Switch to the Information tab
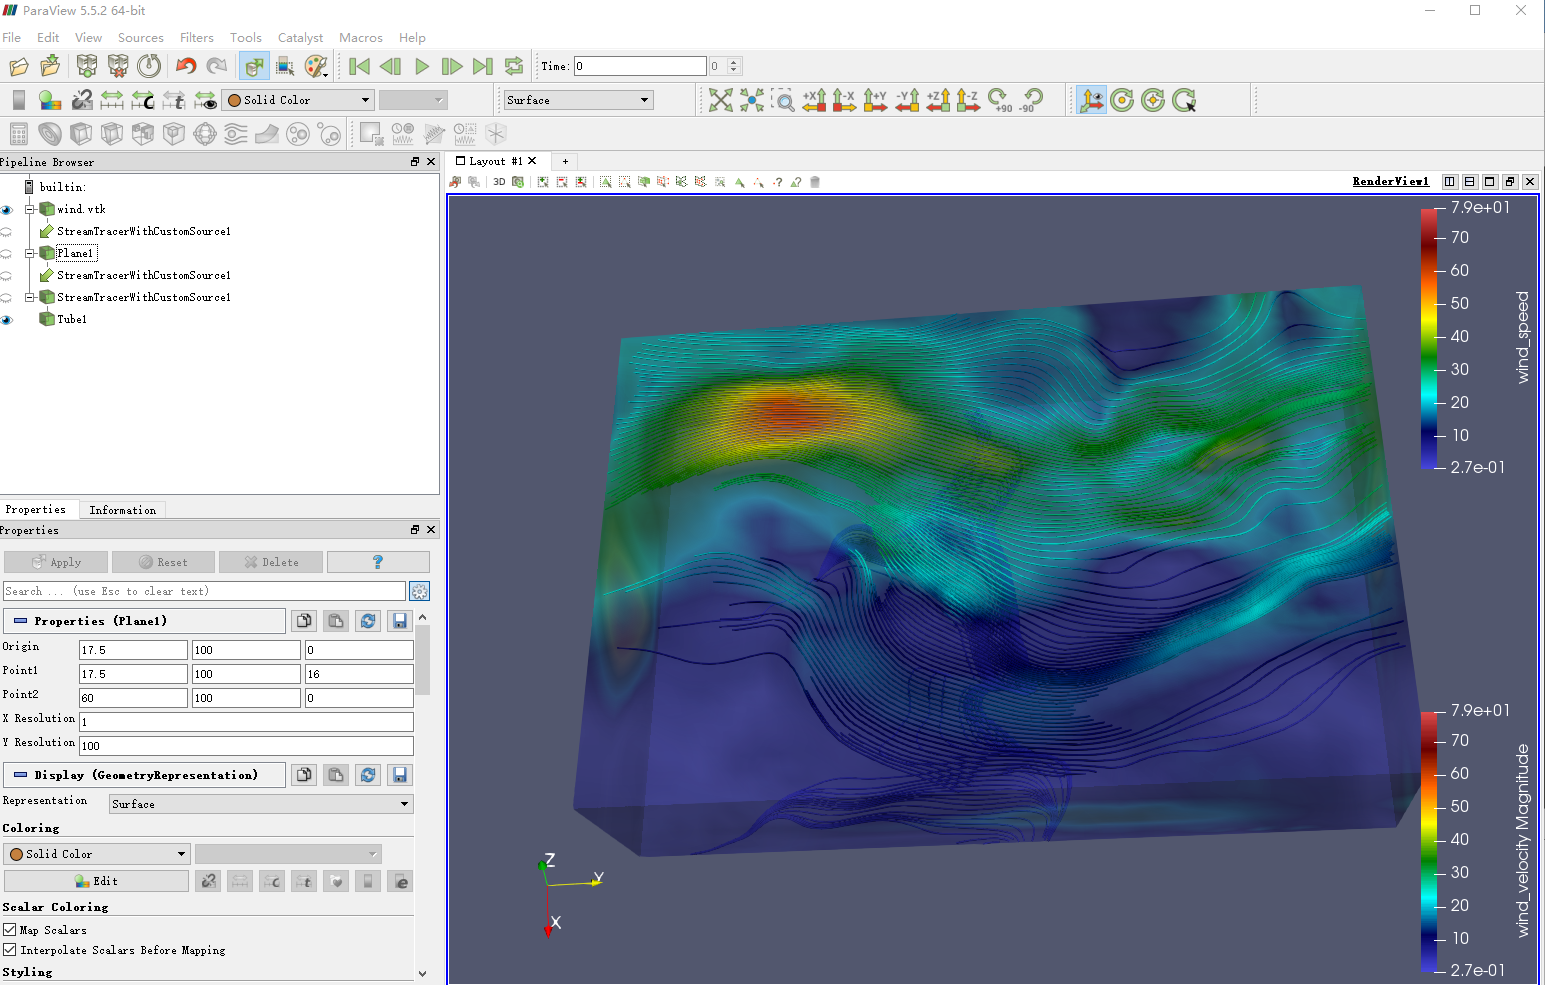The width and height of the screenshot is (1545, 985). 123,510
